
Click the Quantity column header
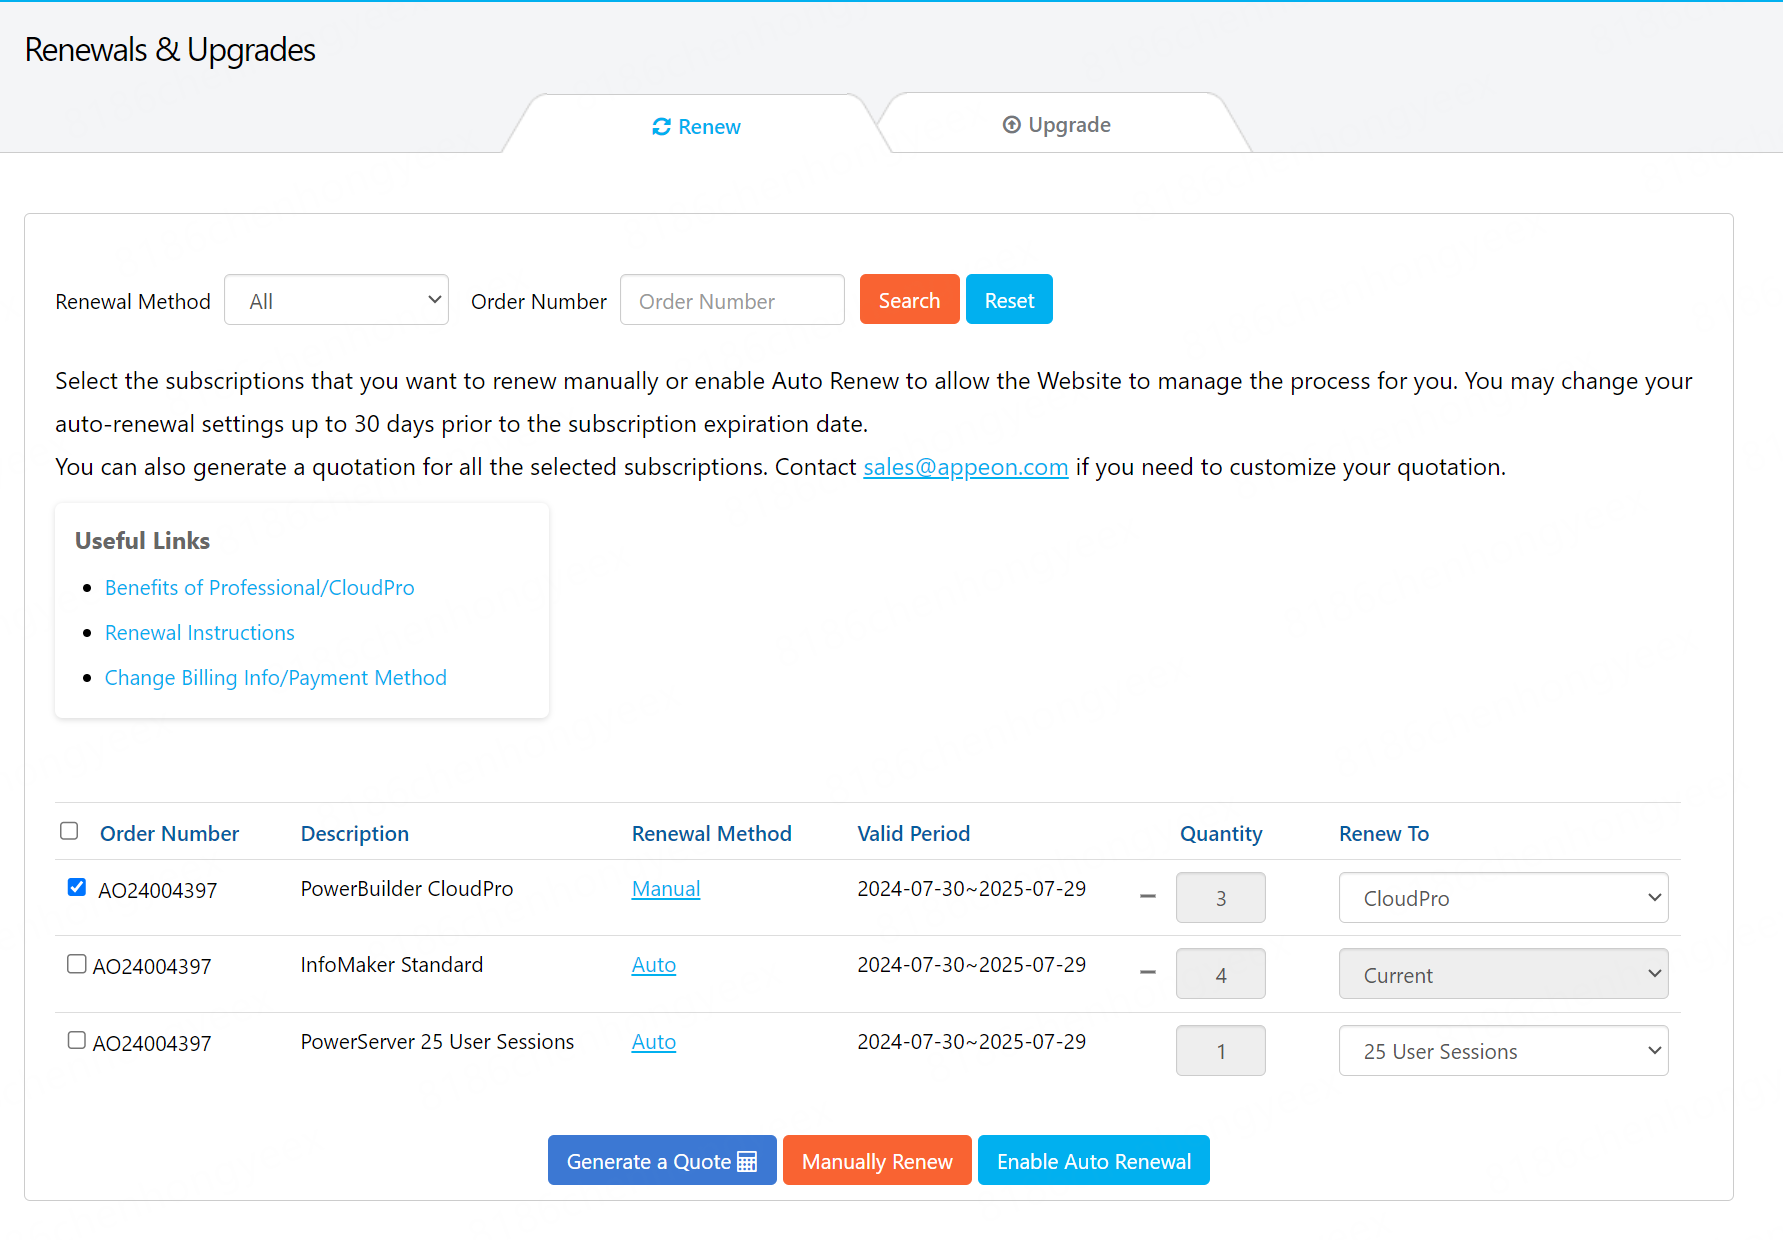[x=1221, y=834]
